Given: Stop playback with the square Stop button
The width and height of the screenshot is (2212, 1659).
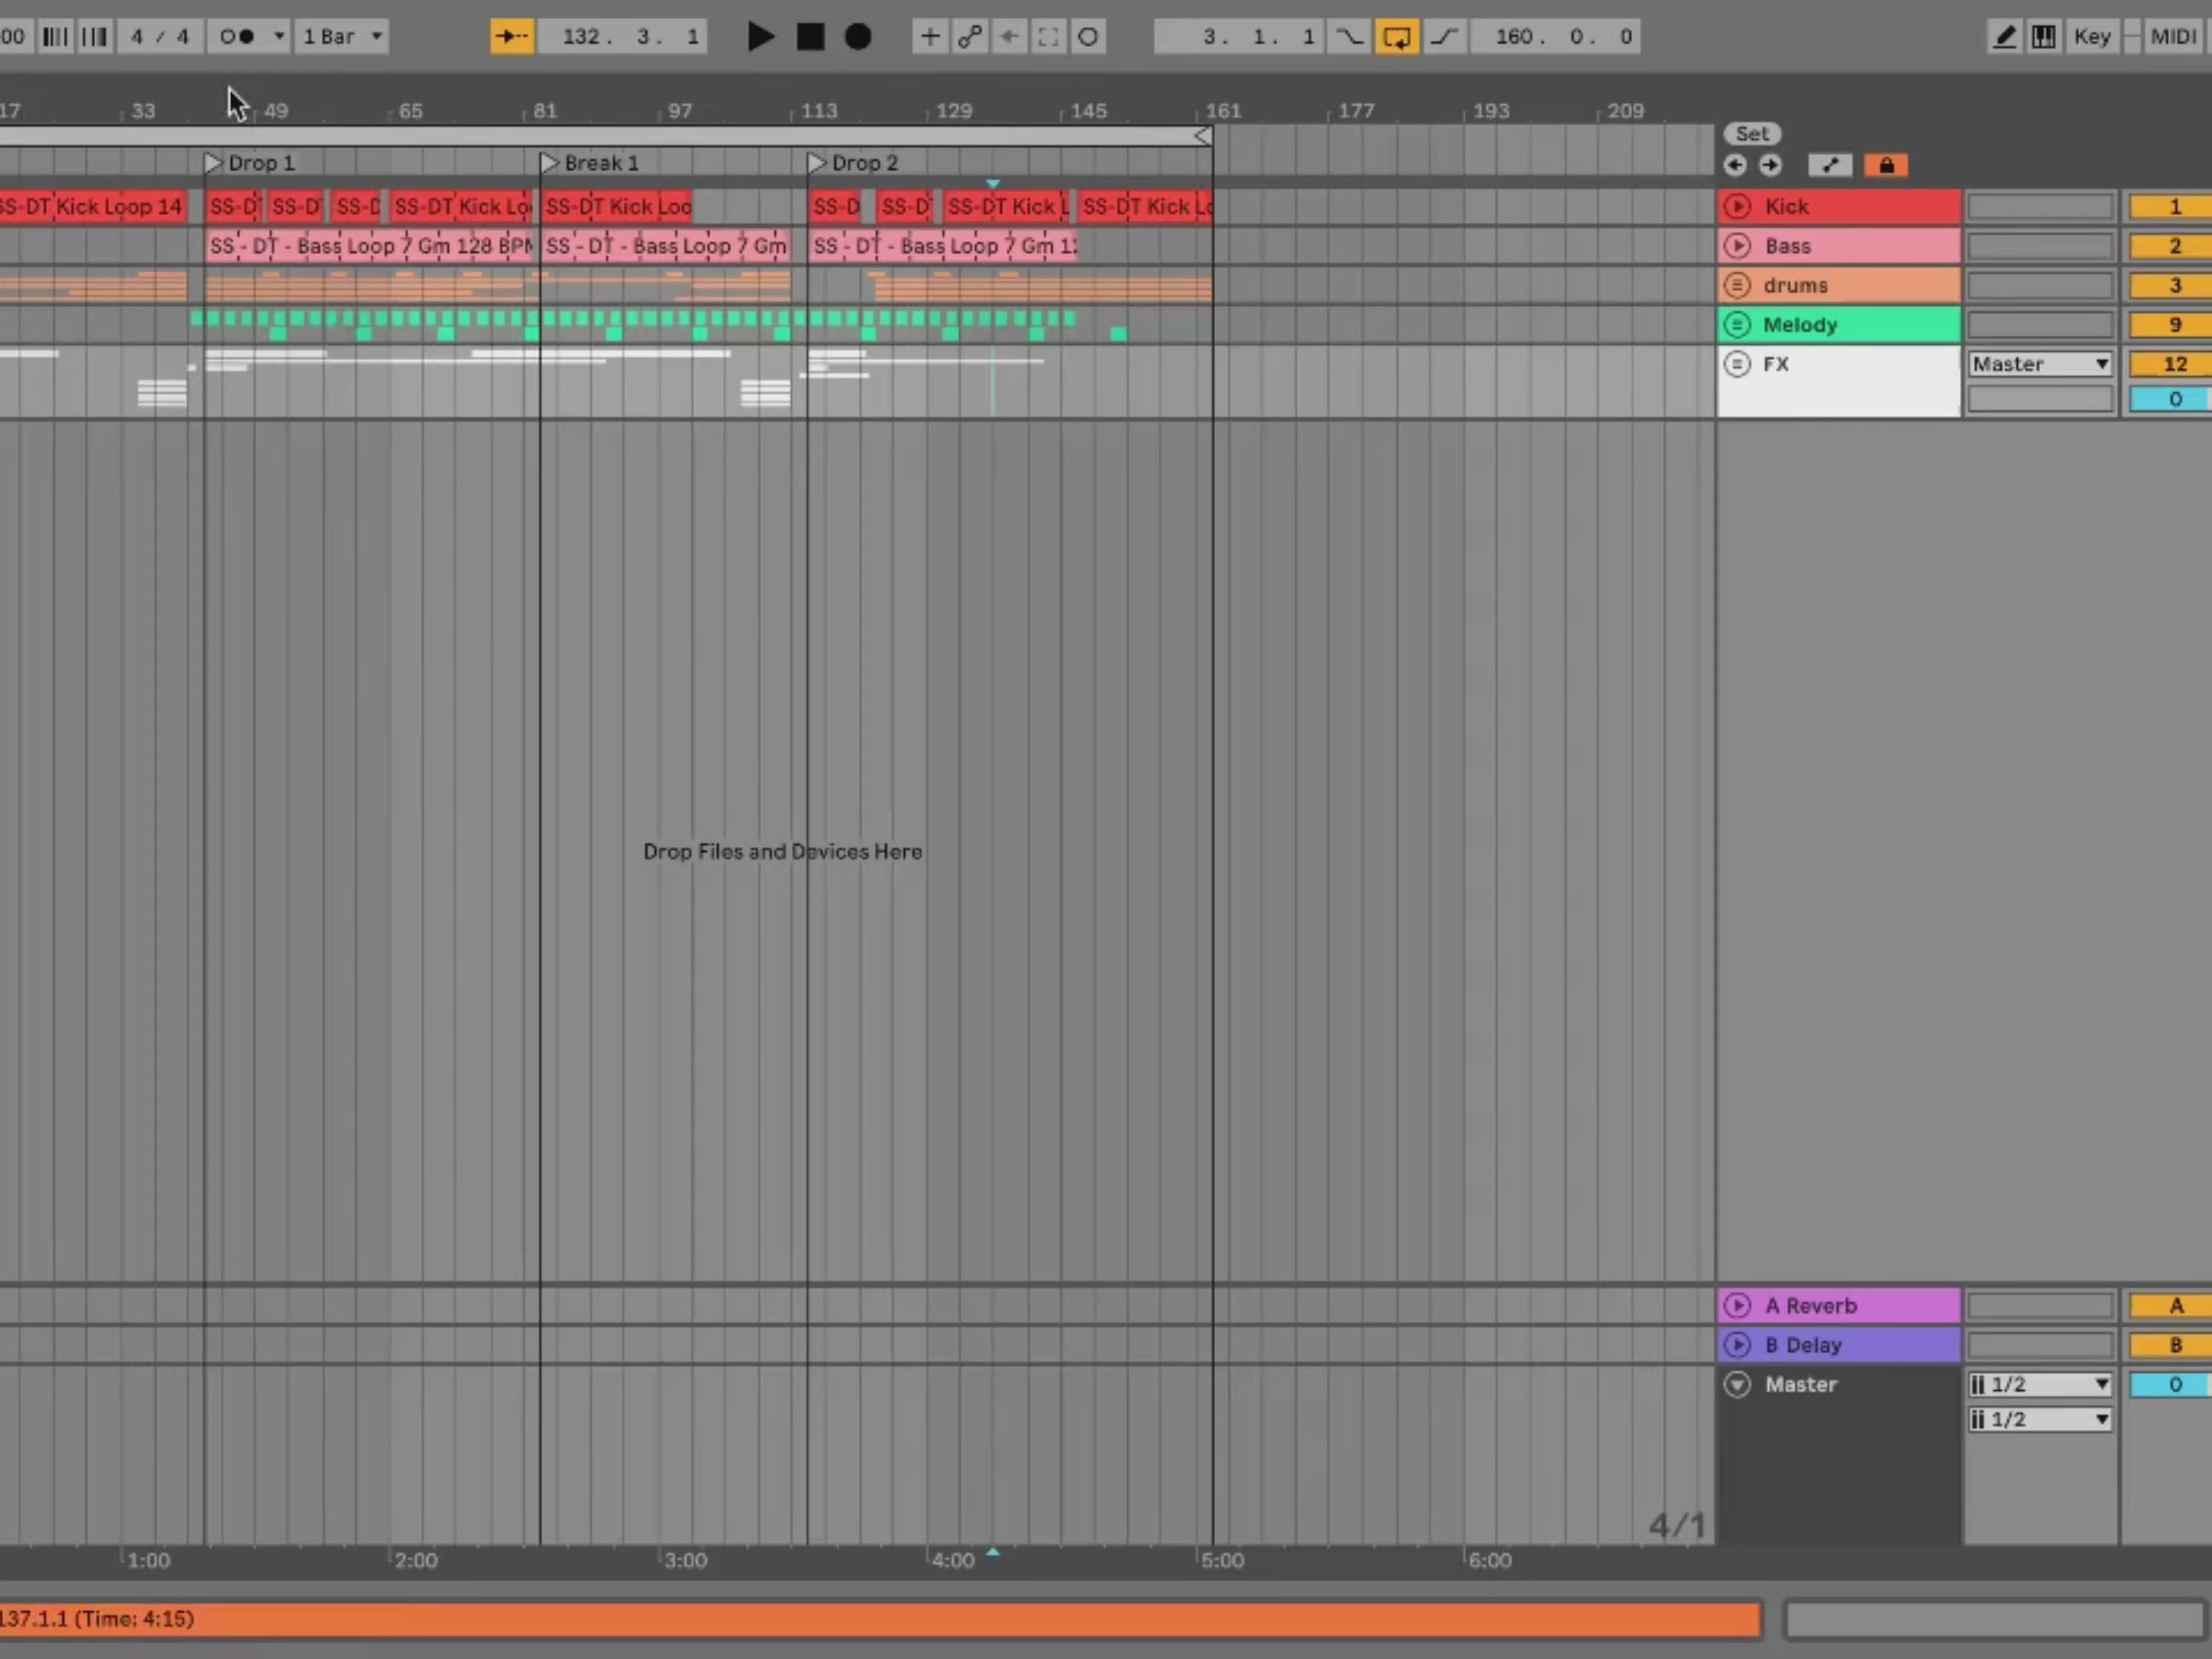Looking at the screenshot, I should [810, 37].
